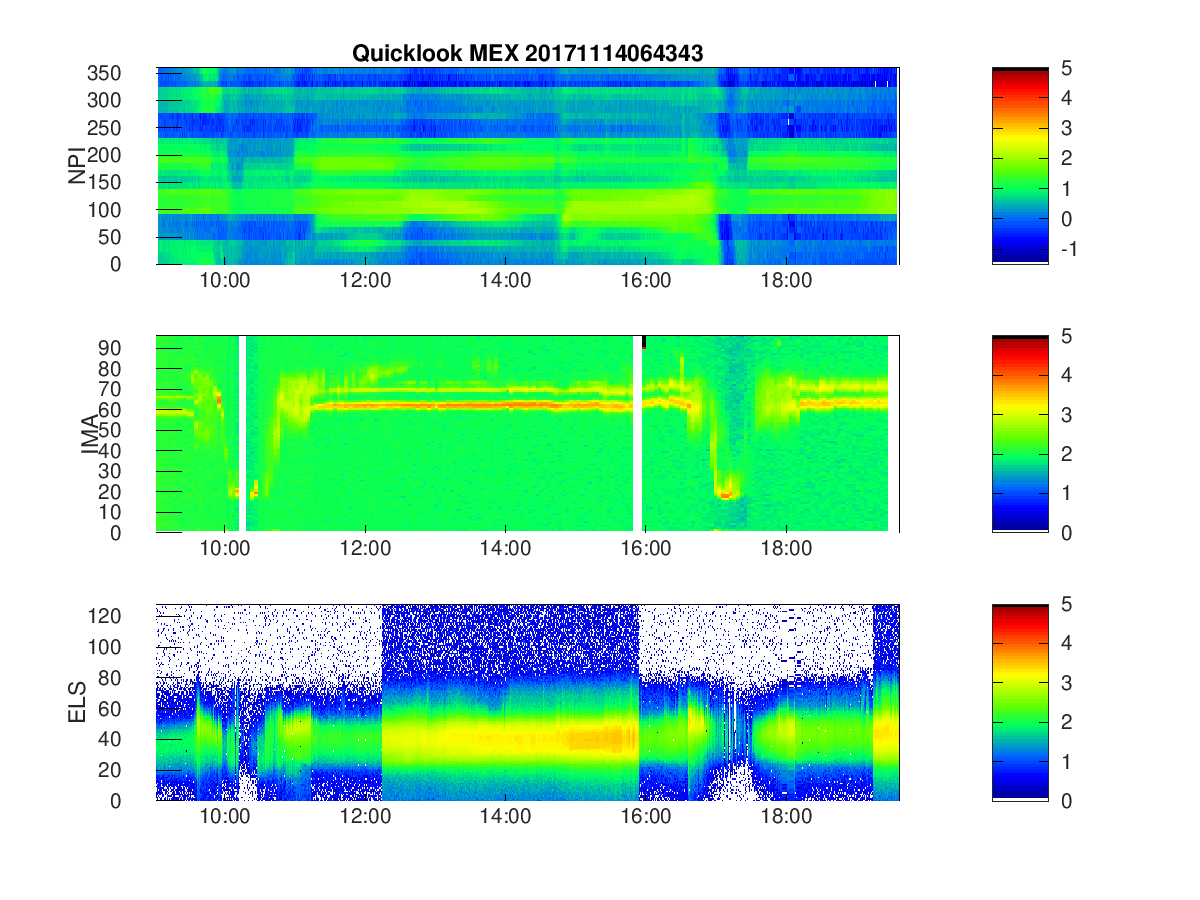1200x900 pixels.
Task: Click the 3 label on IMA colorbar
Action: tap(1065, 414)
